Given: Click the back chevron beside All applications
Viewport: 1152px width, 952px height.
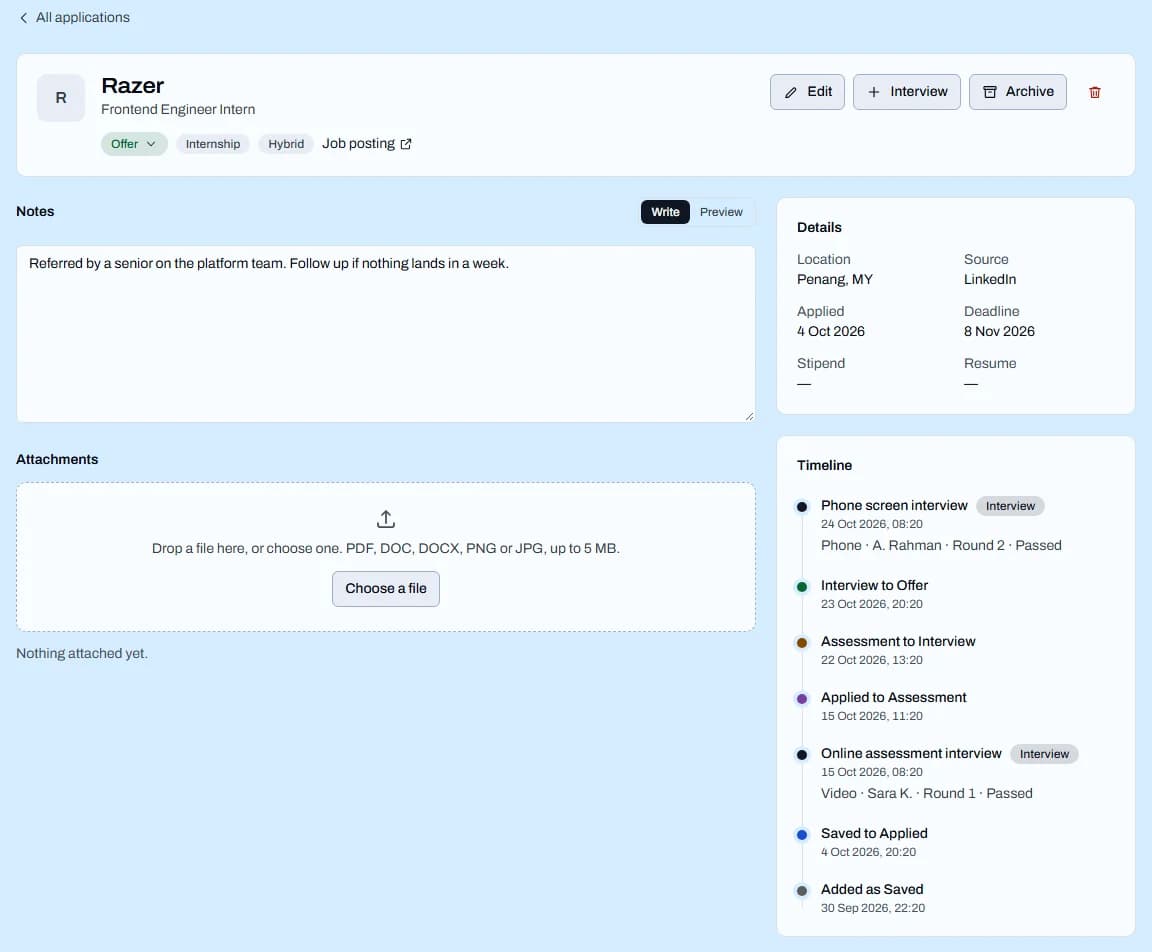Looking at the screenshot, I should pyautogui.click(x=24, y=18).
